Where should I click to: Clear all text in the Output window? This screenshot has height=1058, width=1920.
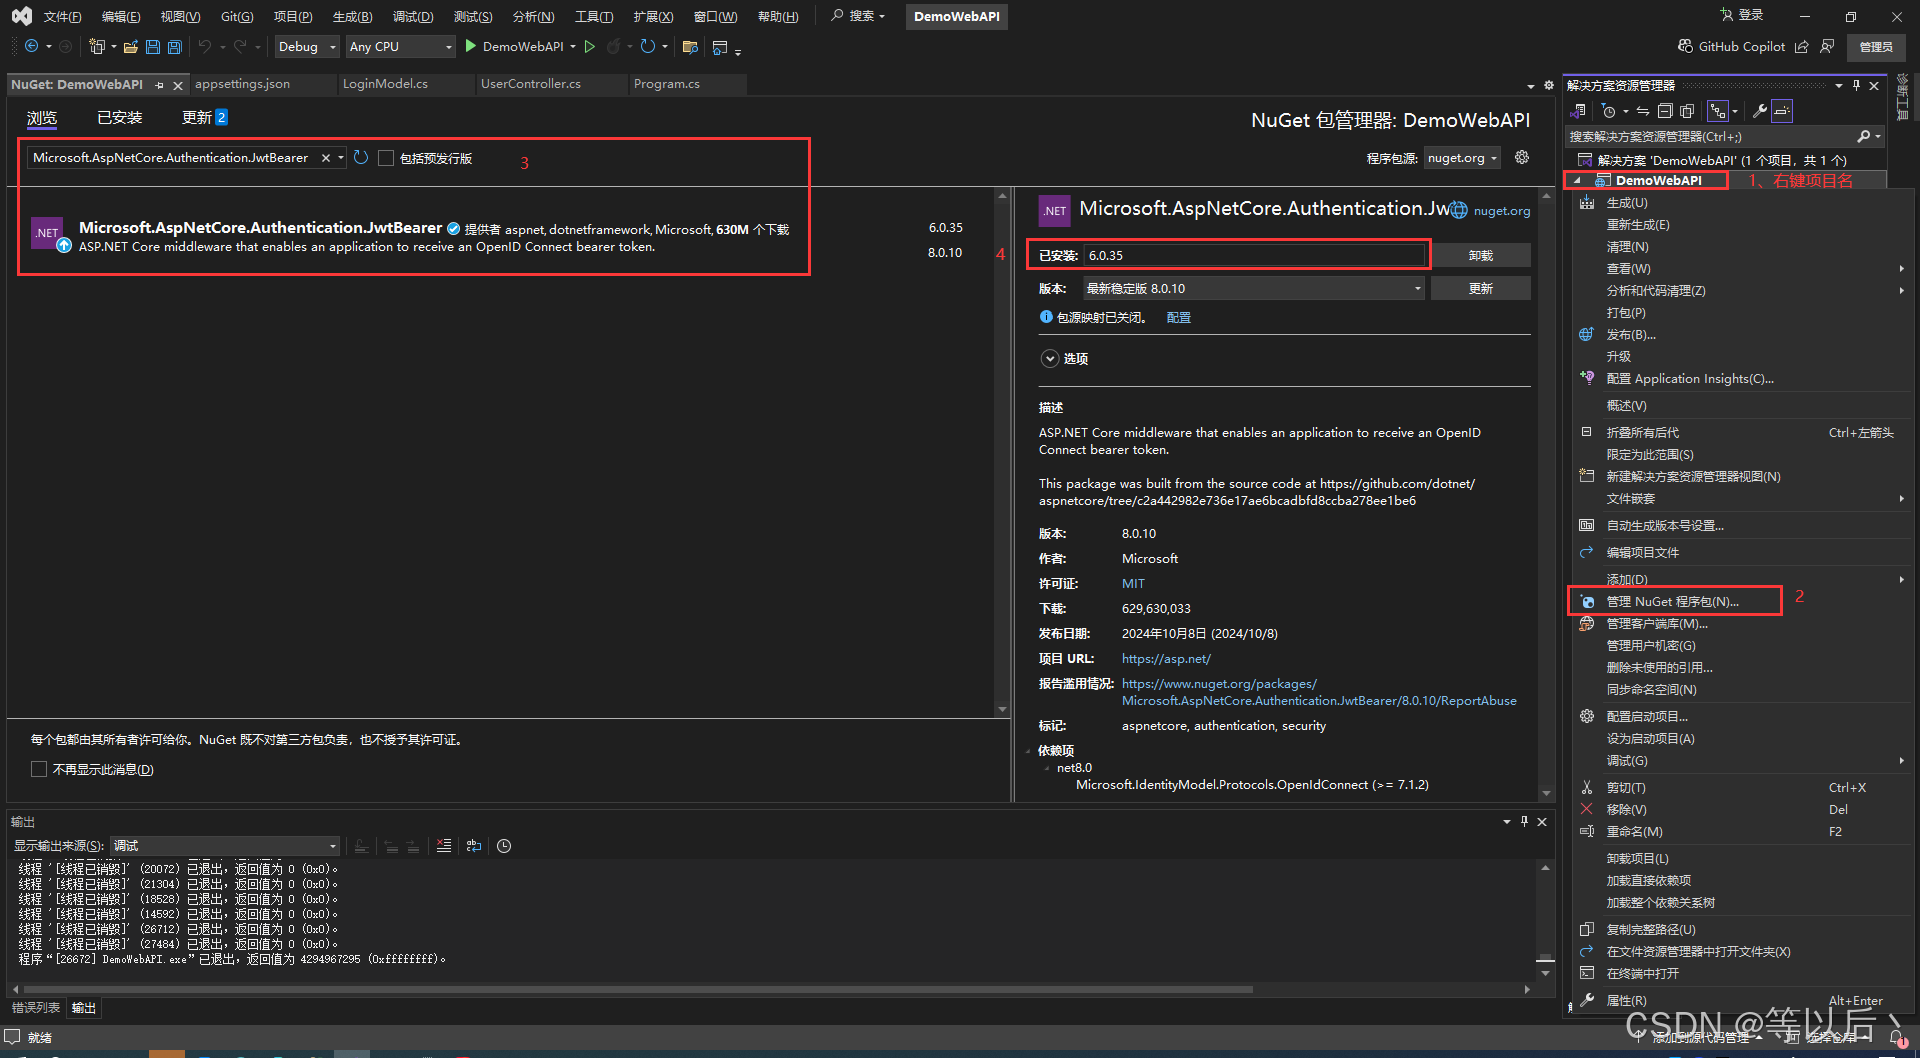pos(444,846)
